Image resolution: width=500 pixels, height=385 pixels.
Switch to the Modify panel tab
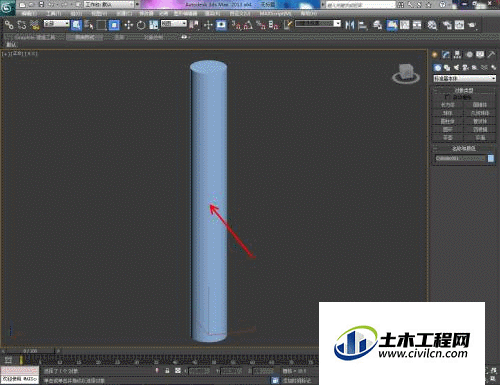[446, 55]
